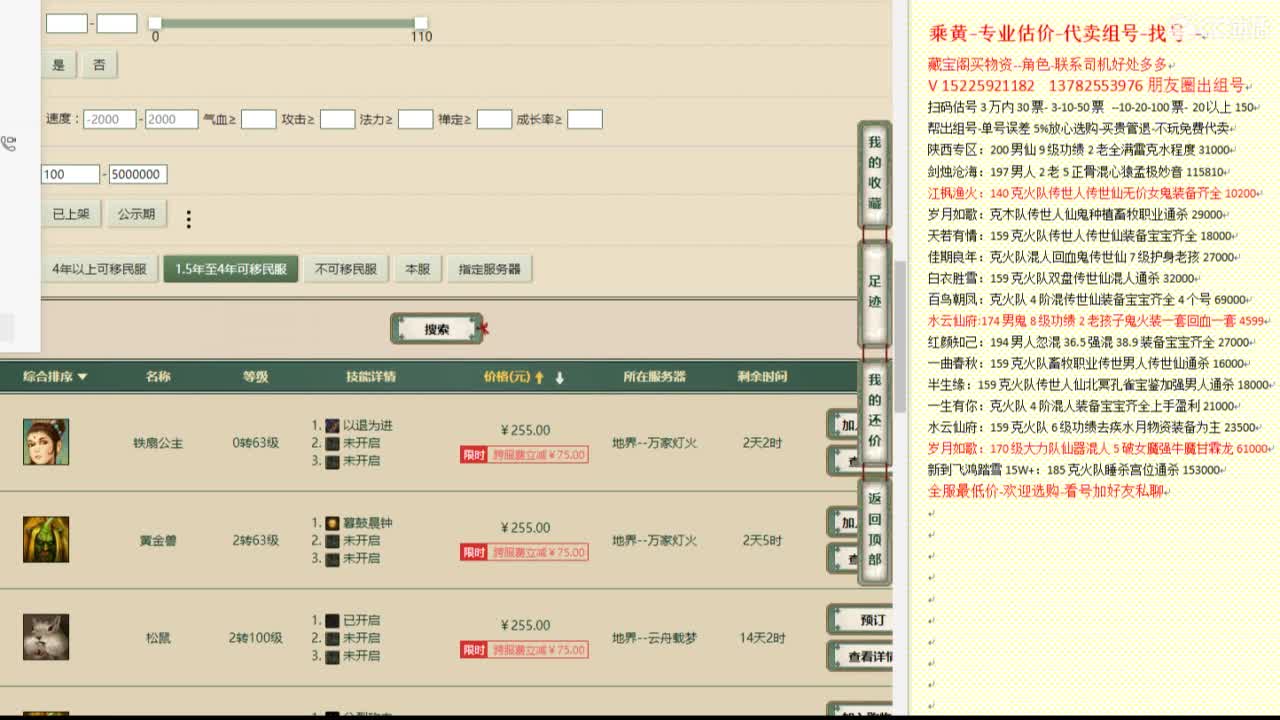This screenshot has width=1280, height=720.
Task: Click the 松鼠 item name
Action: tap(158, 638)
